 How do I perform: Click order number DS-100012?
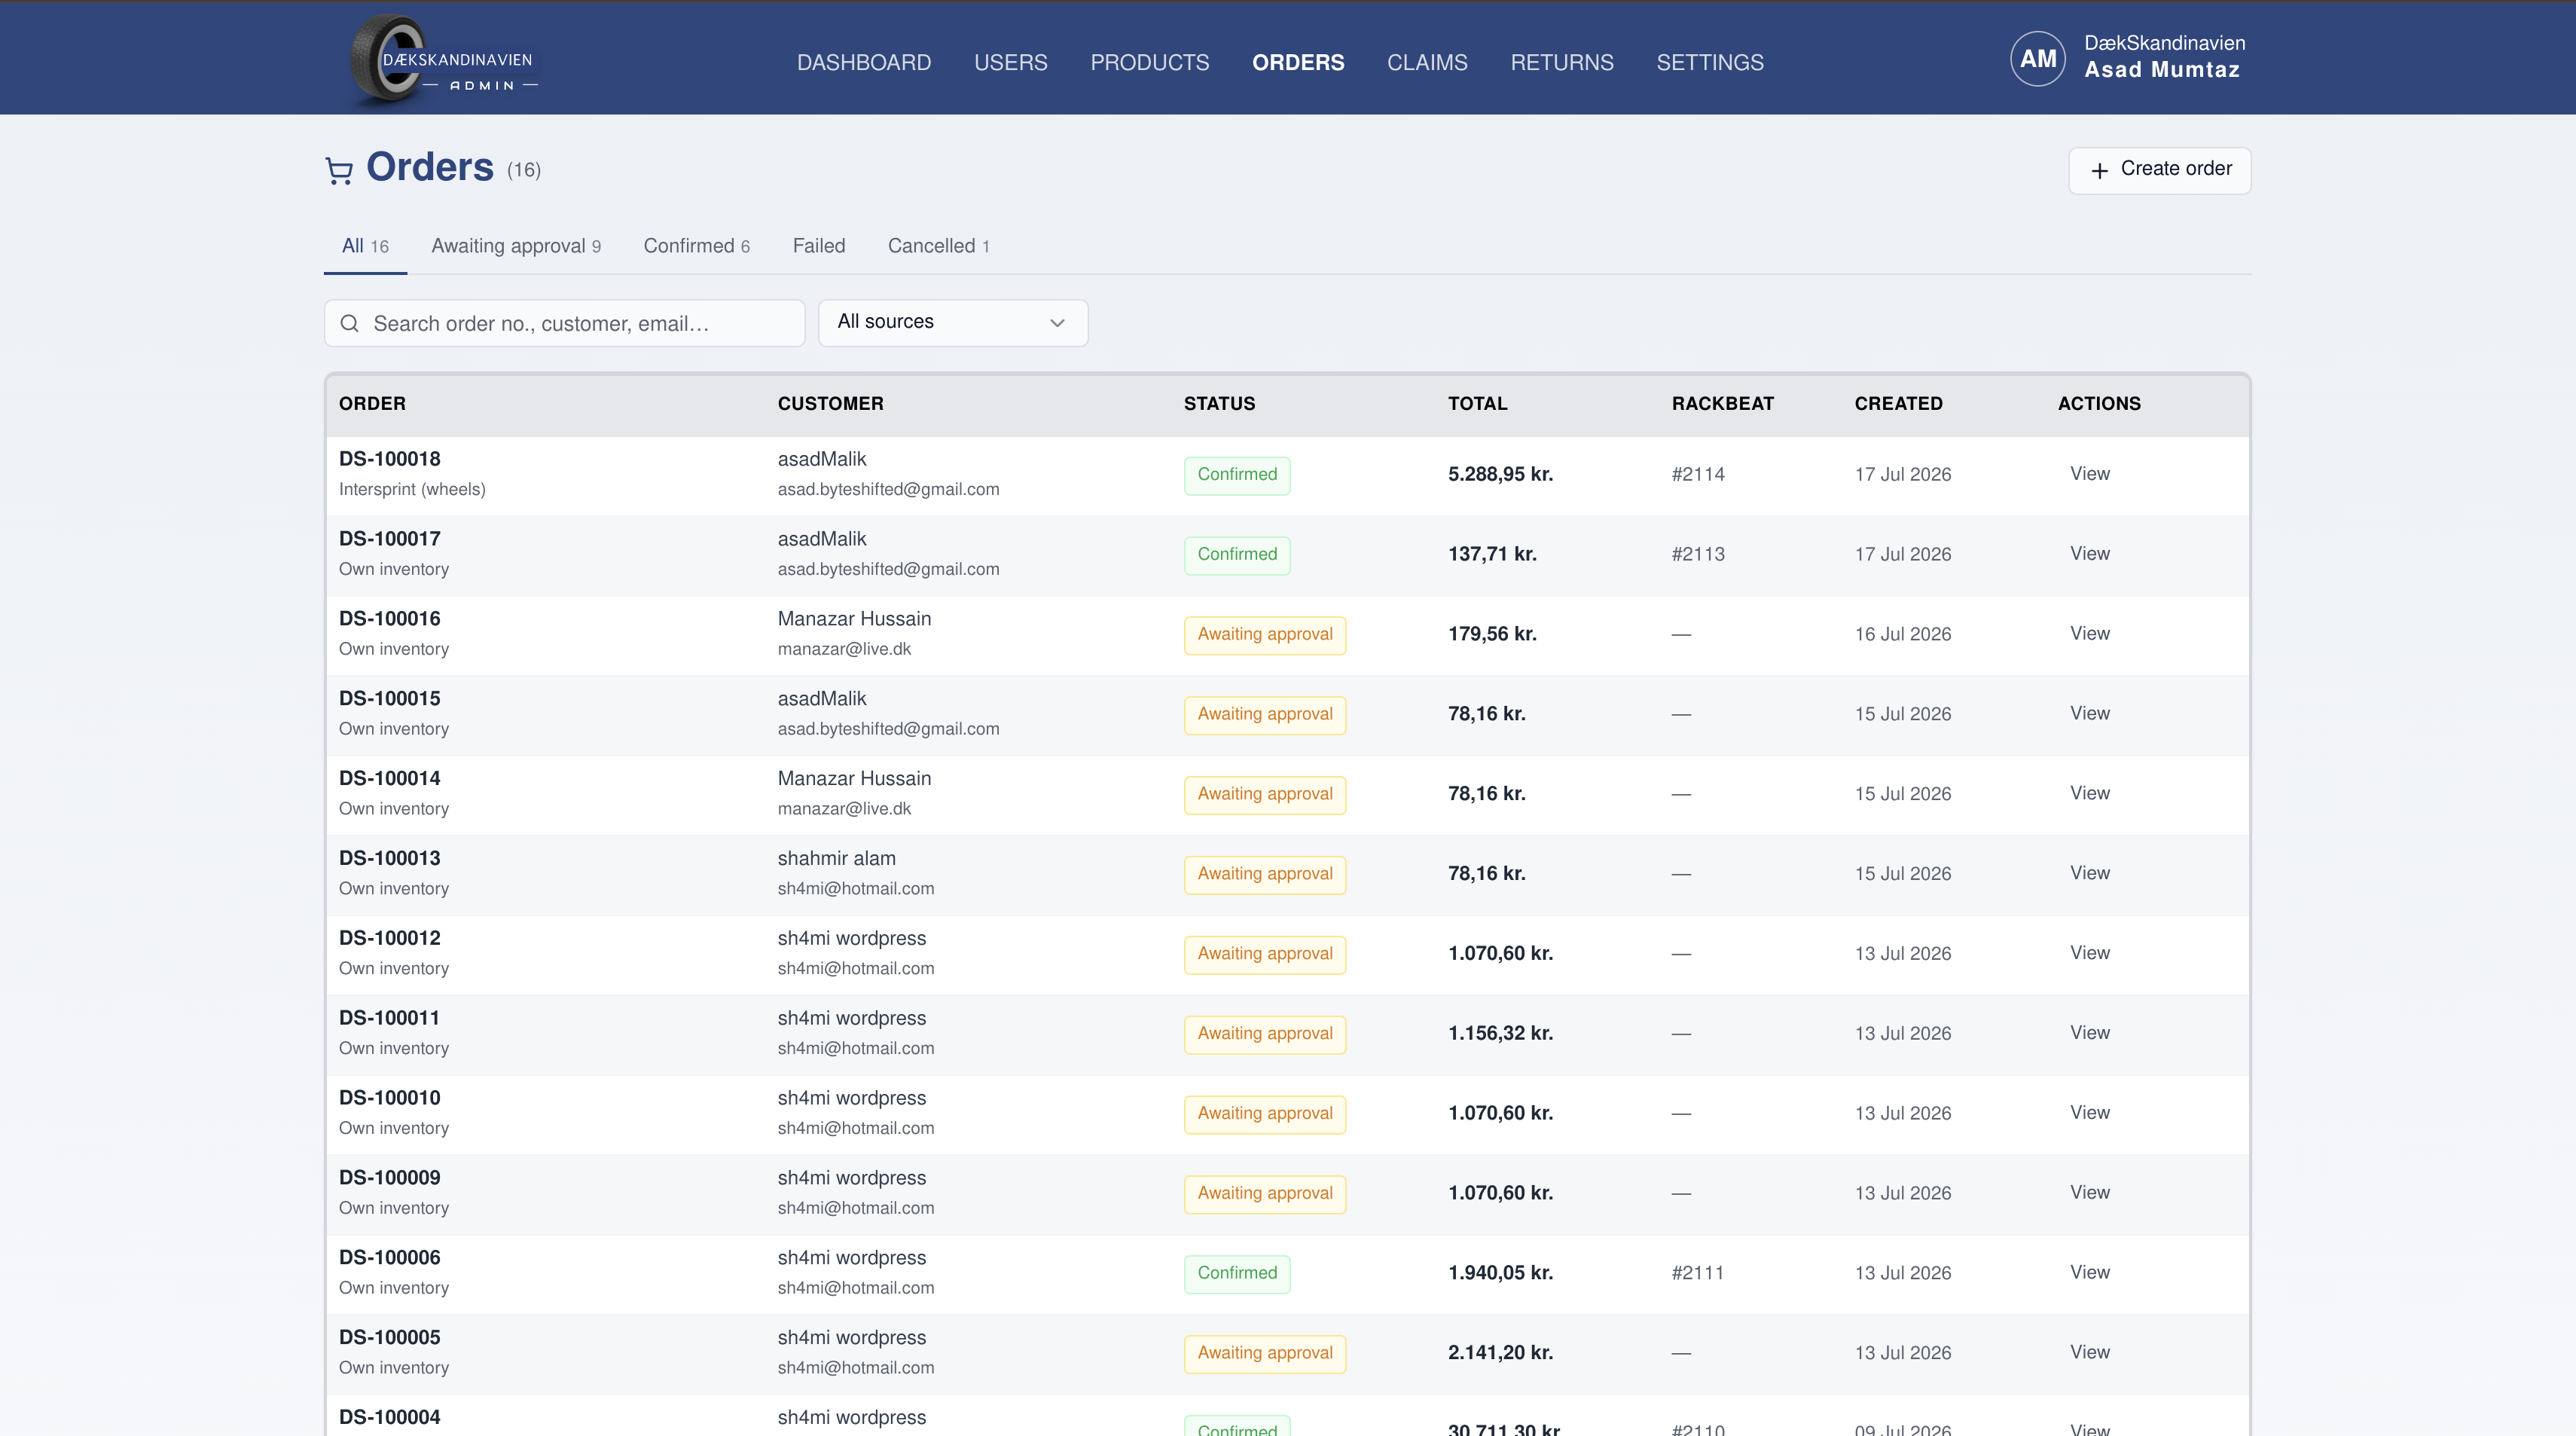(389, 938)
